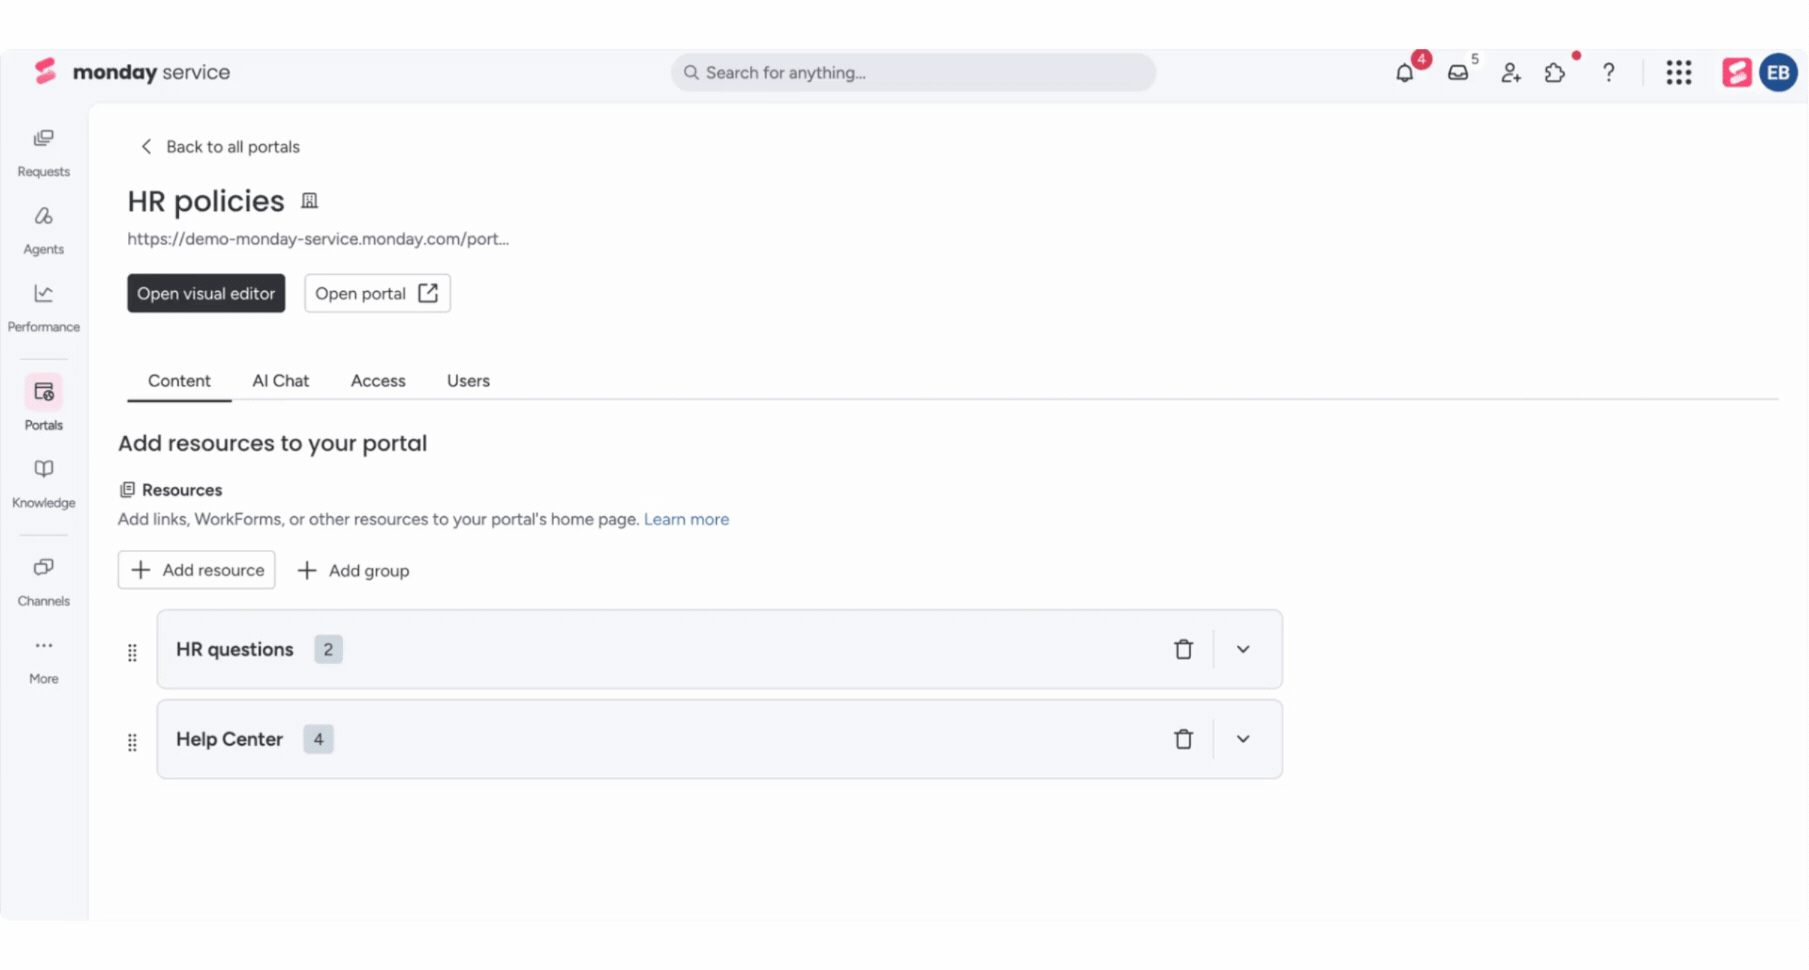Click the invite members icon
This screenshot has height=970, width=1809.
[1511, 72]
